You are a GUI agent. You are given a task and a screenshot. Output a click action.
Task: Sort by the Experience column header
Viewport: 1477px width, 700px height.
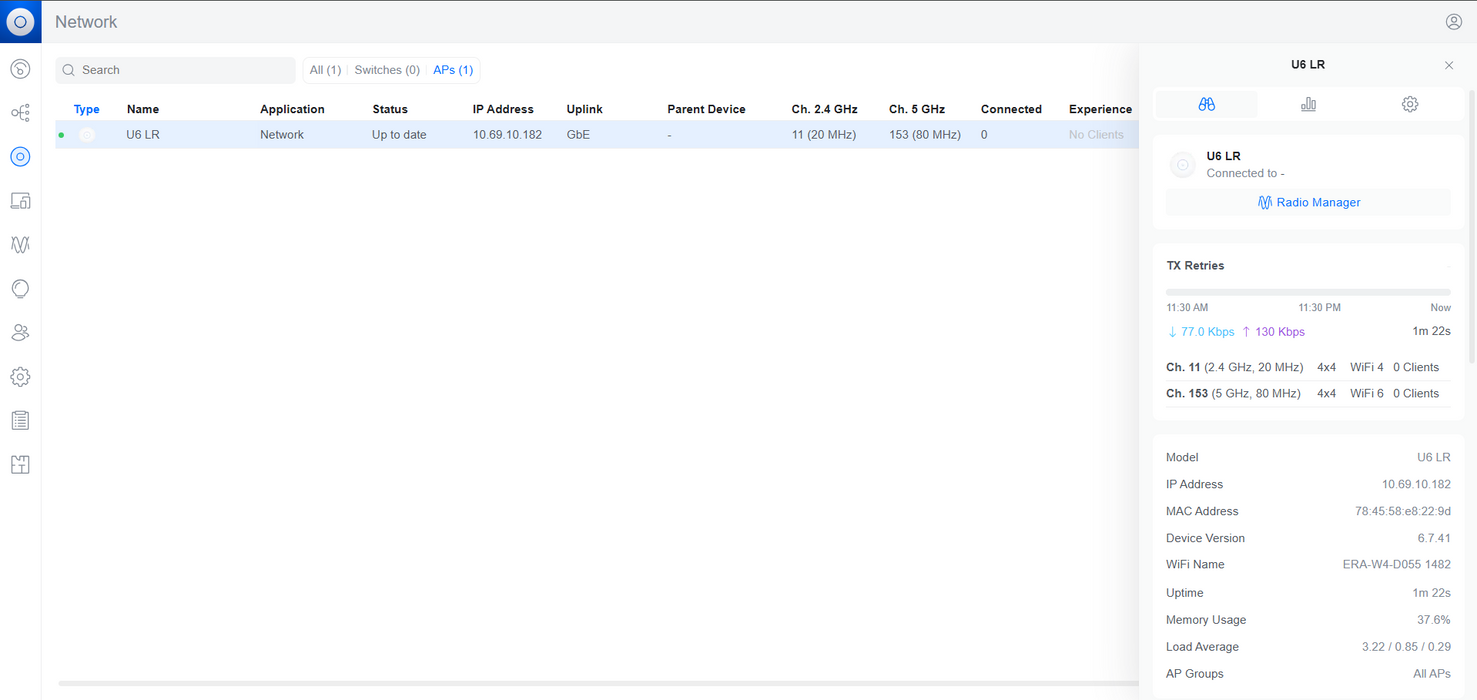coord(1100,109)
